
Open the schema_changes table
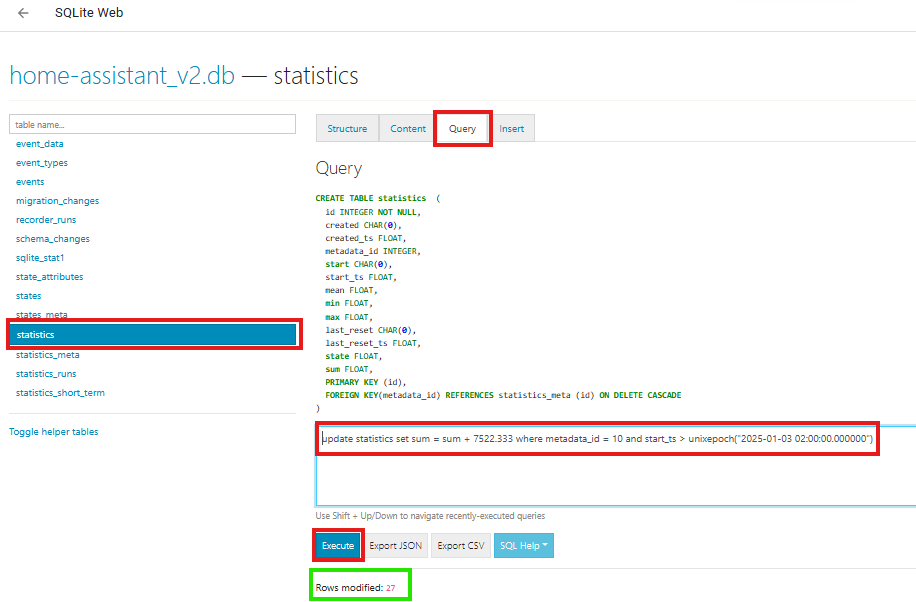(53, 239)
